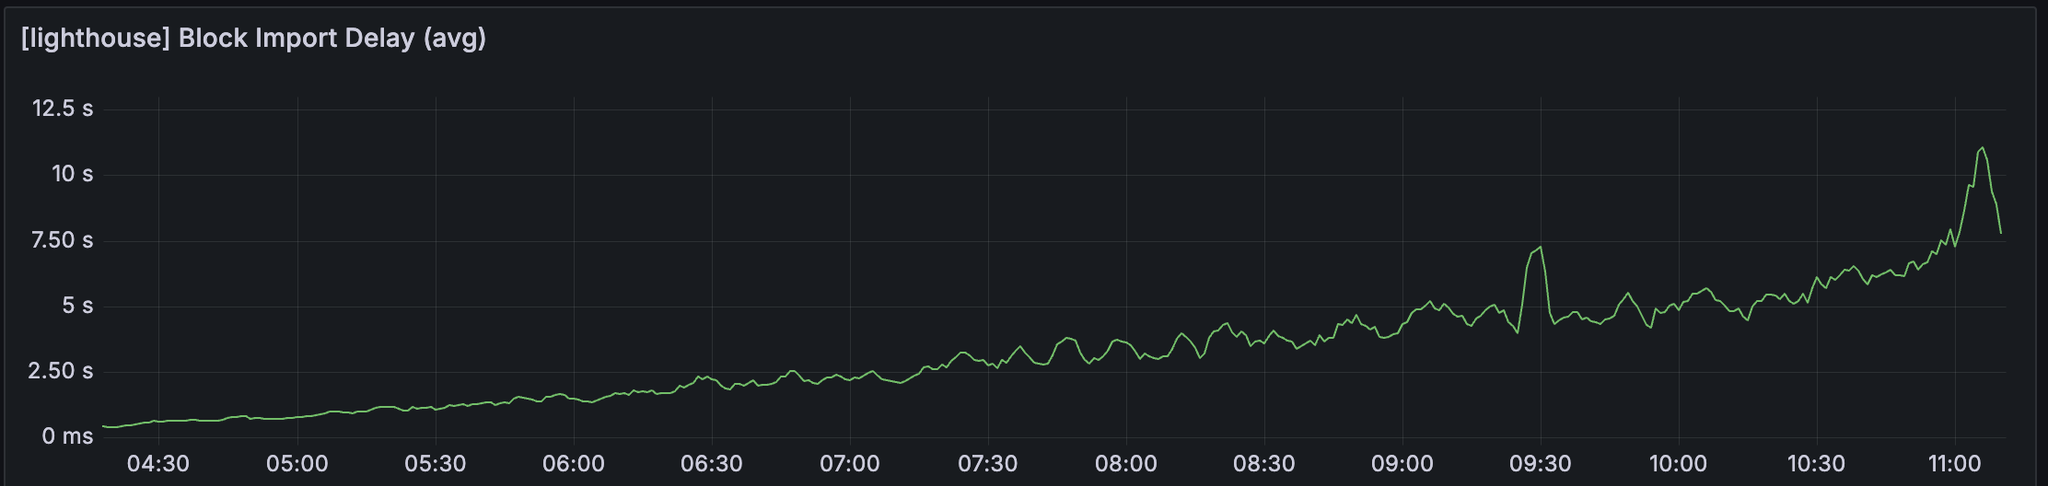Click the 12.5 s y-axis label
The width and height of the screenshot is (2048, 486).
[62, 108]
